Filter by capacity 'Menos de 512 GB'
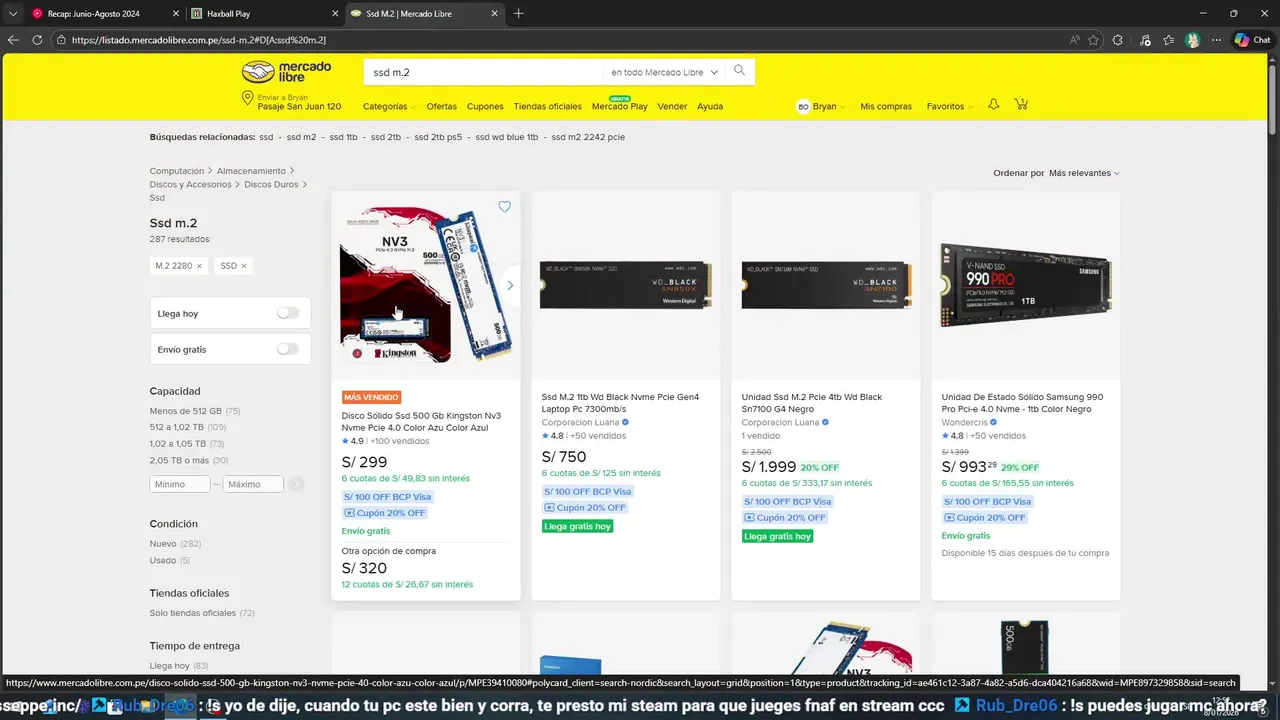This screenshot has height=720, width=1280. (186, 411)
